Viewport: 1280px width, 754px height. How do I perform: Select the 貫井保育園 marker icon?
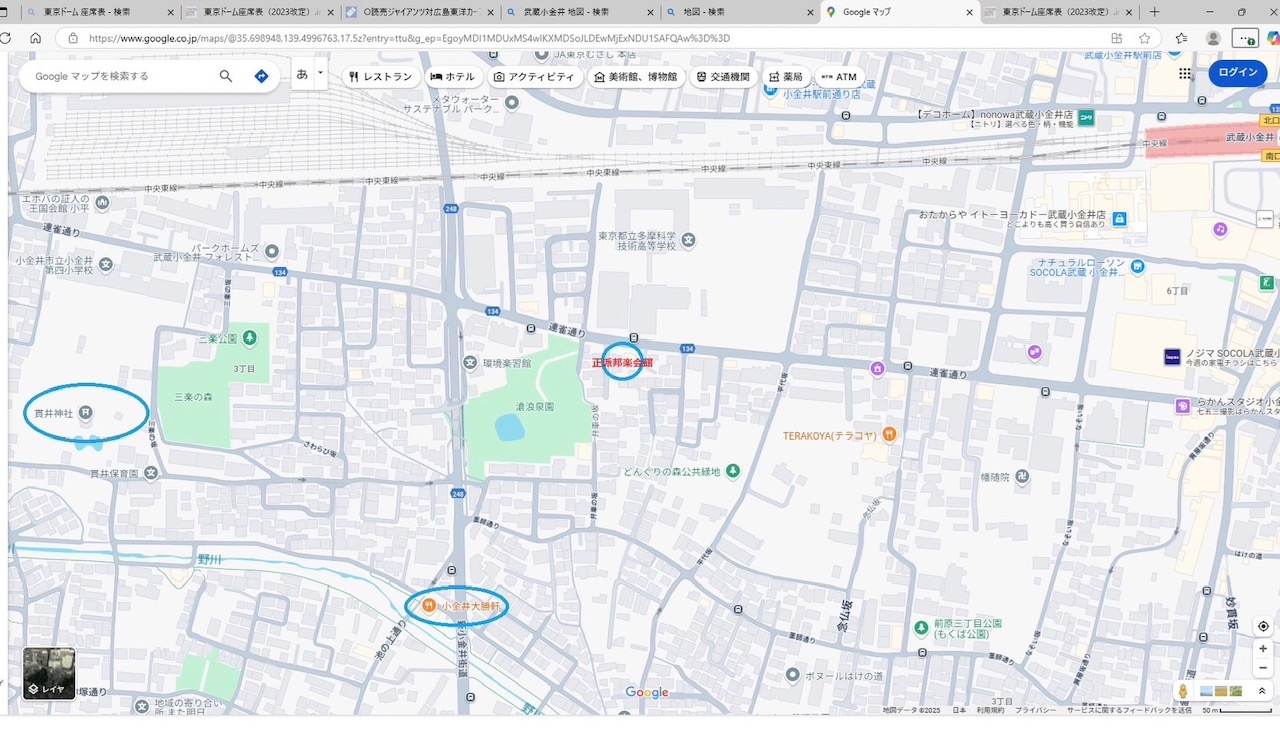coord(150,473)
